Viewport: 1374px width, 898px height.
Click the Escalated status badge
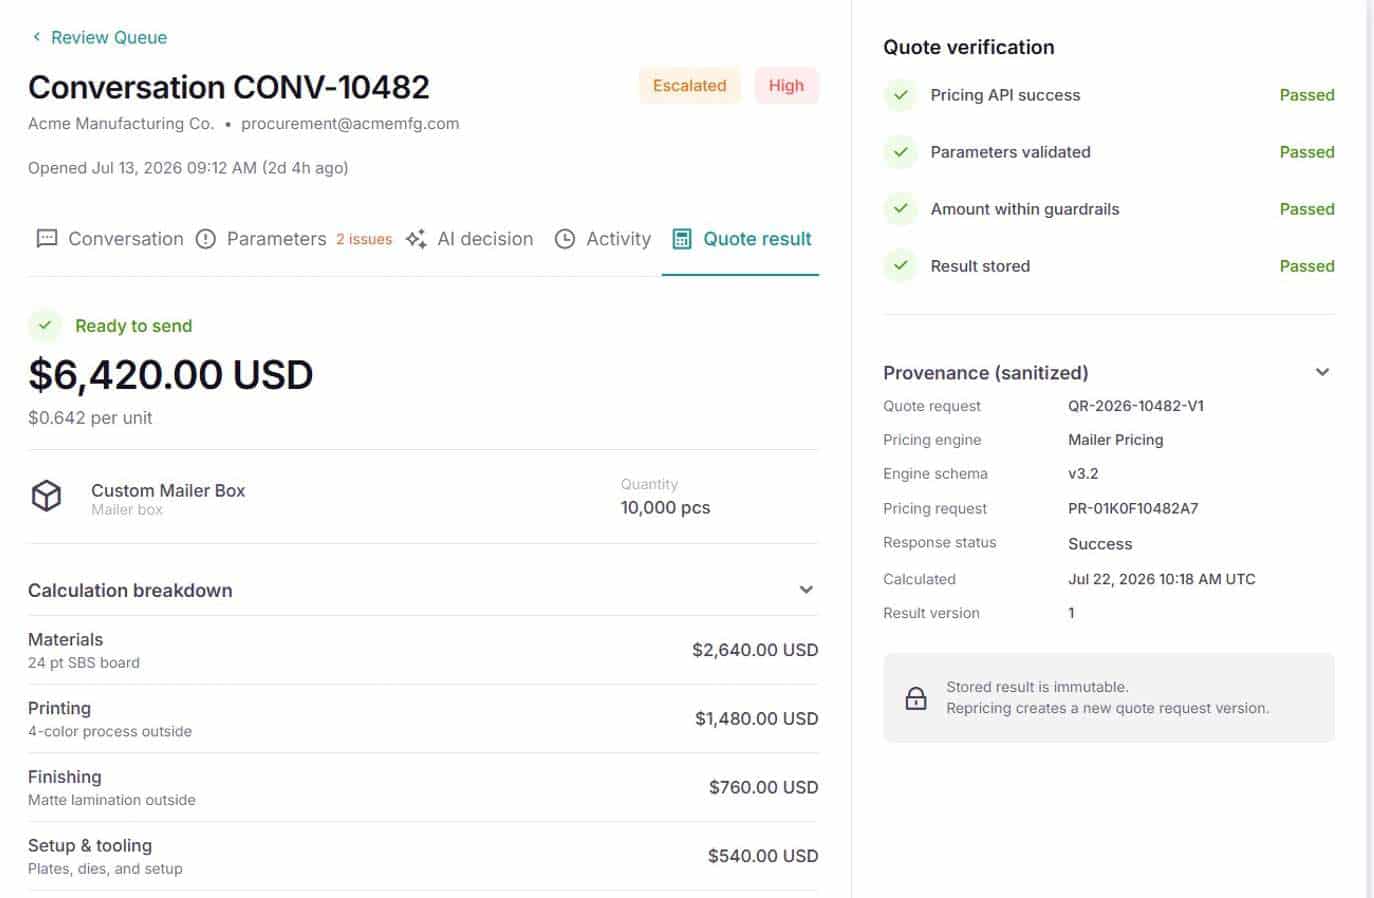pyautogui.click(x=690, y=86)
